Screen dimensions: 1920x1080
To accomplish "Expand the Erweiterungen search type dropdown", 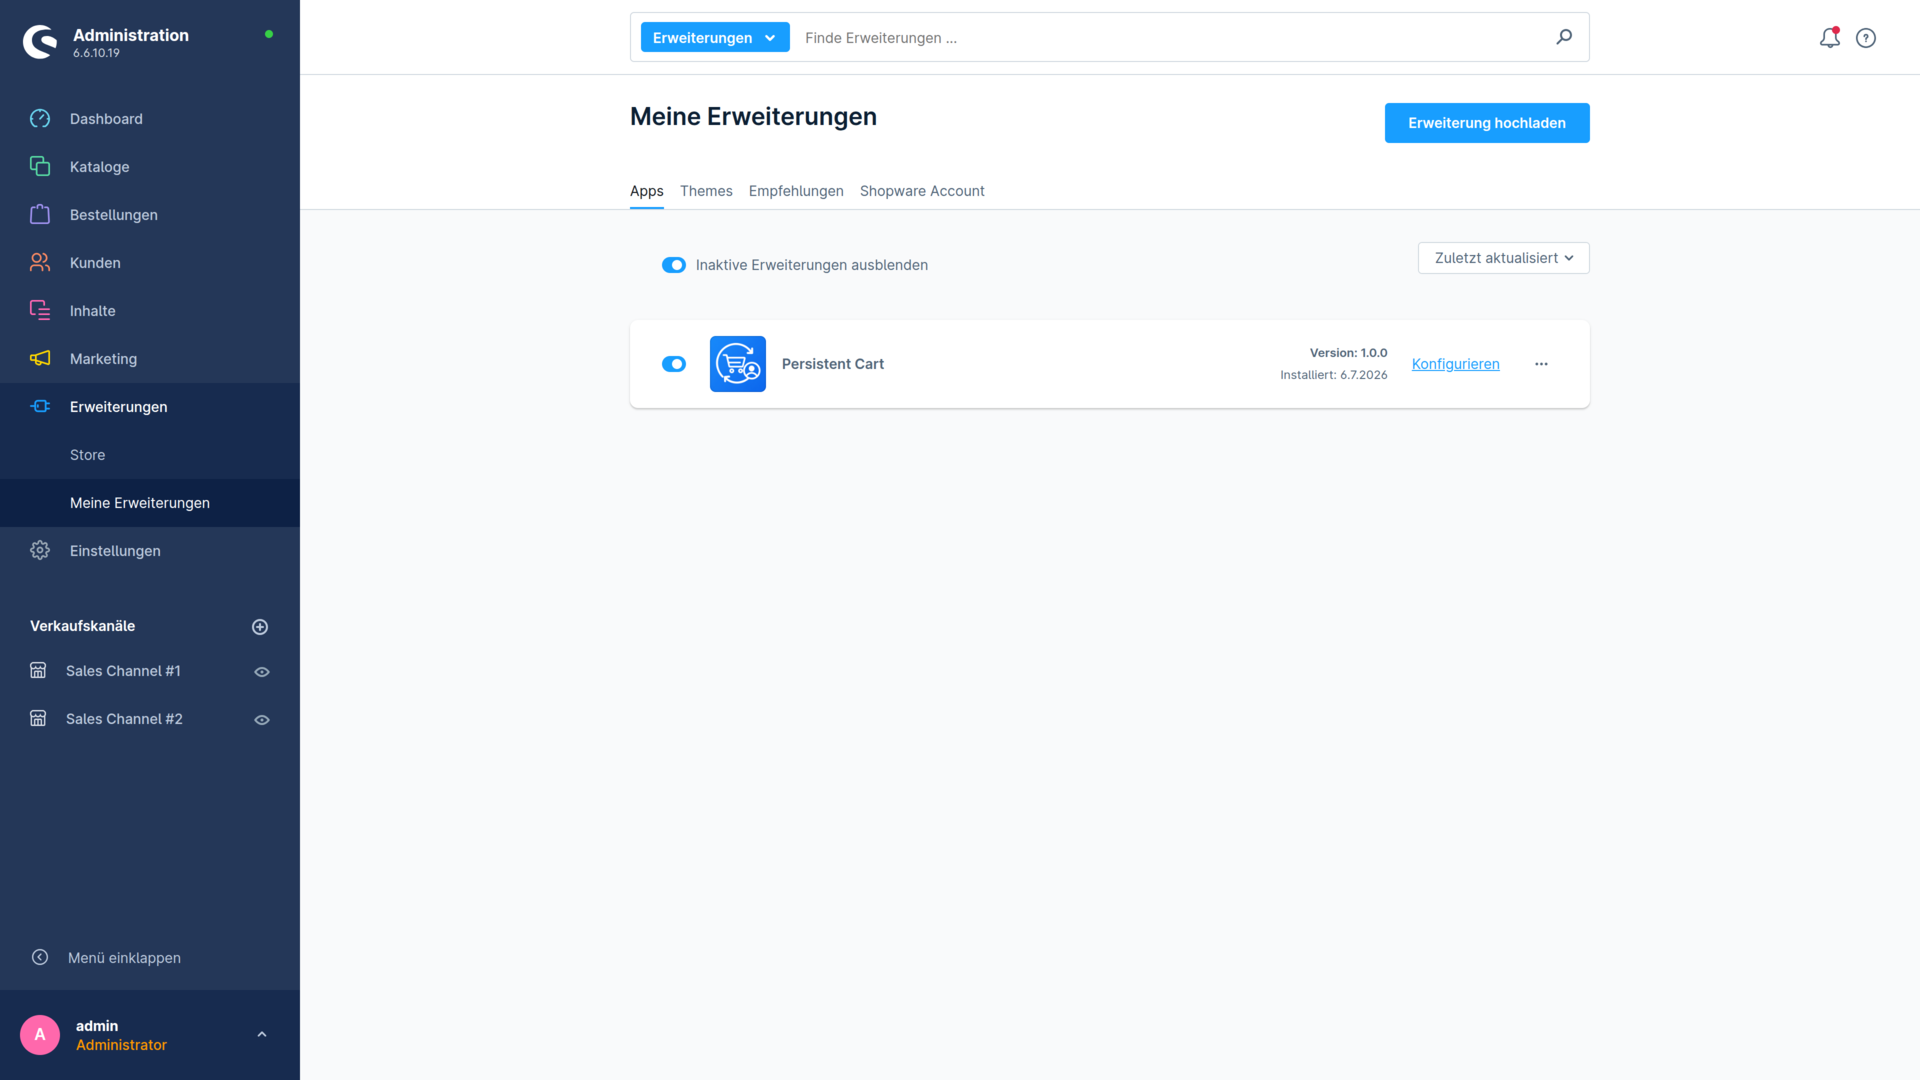I will pos(715,38).
